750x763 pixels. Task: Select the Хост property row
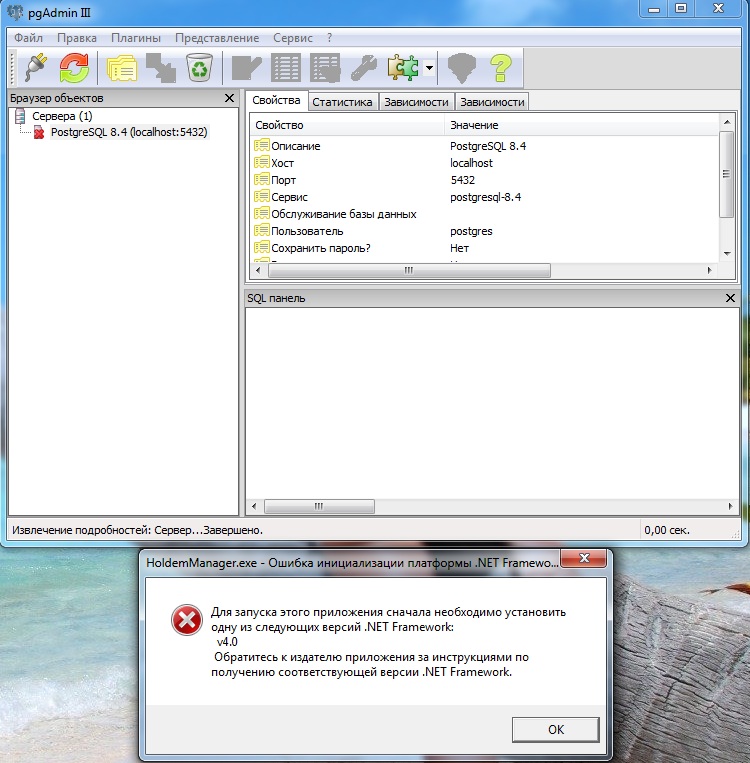tap(485, 163)
